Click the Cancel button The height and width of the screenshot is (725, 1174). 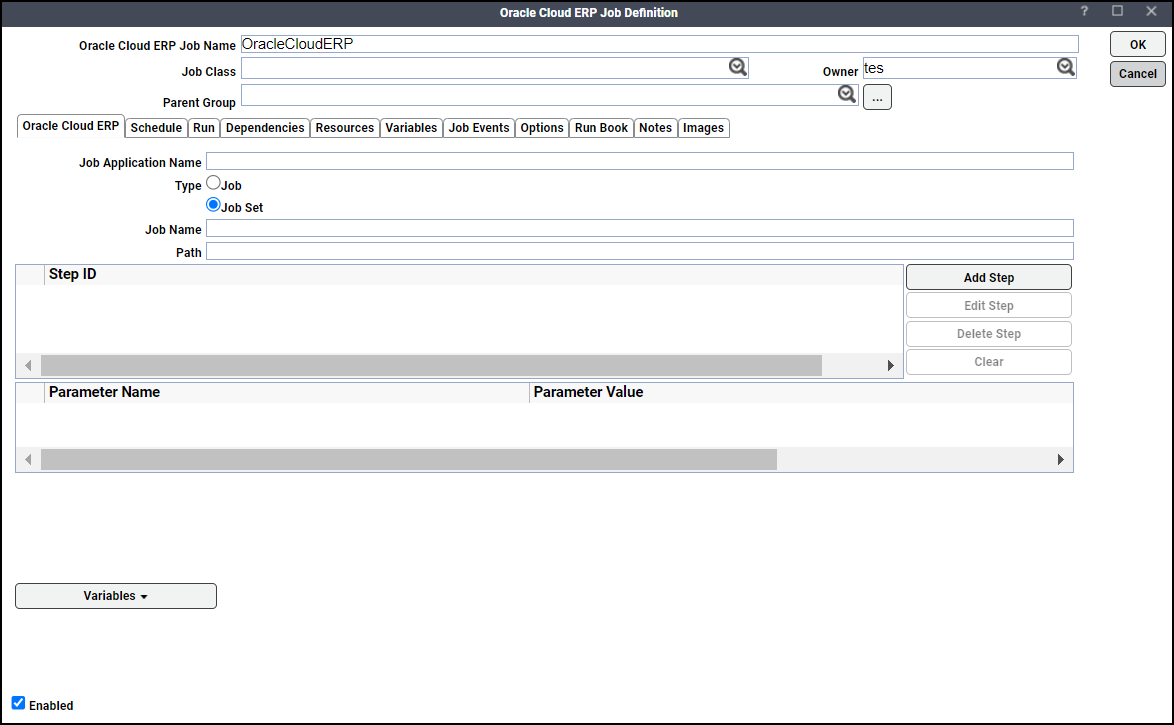click(x=1137, y=73)
